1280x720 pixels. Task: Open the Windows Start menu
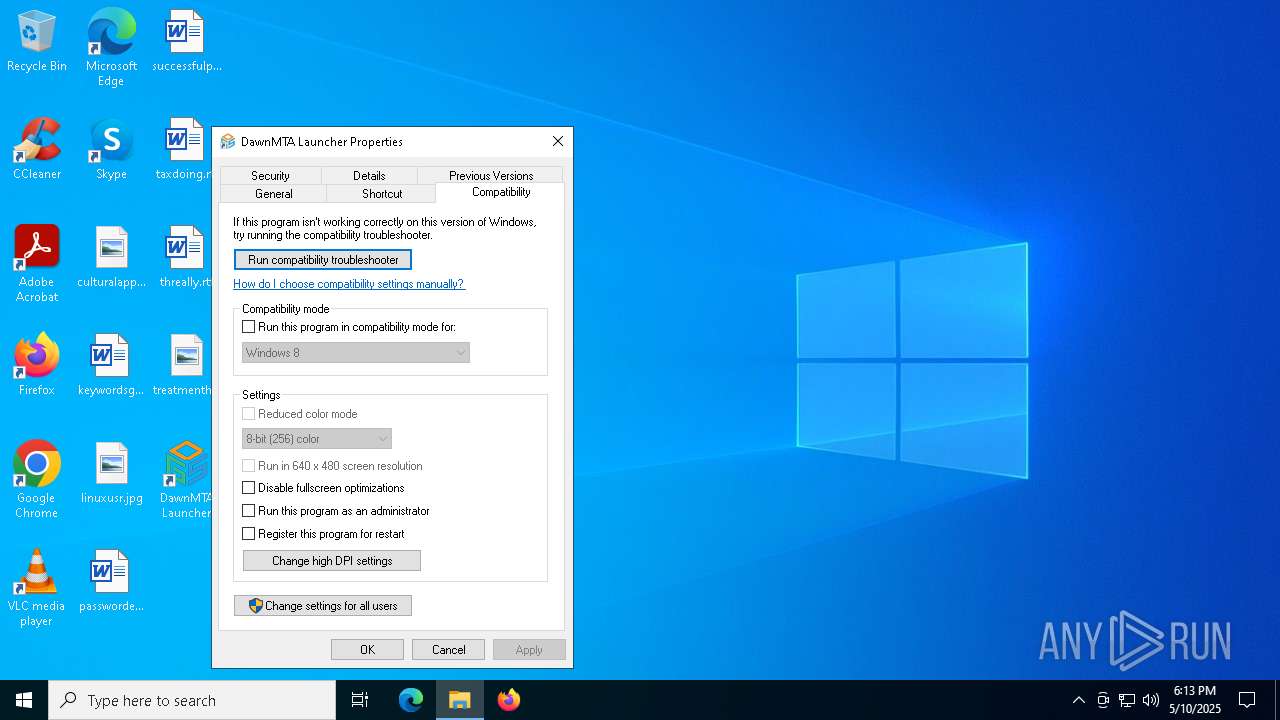click(24, 700)
